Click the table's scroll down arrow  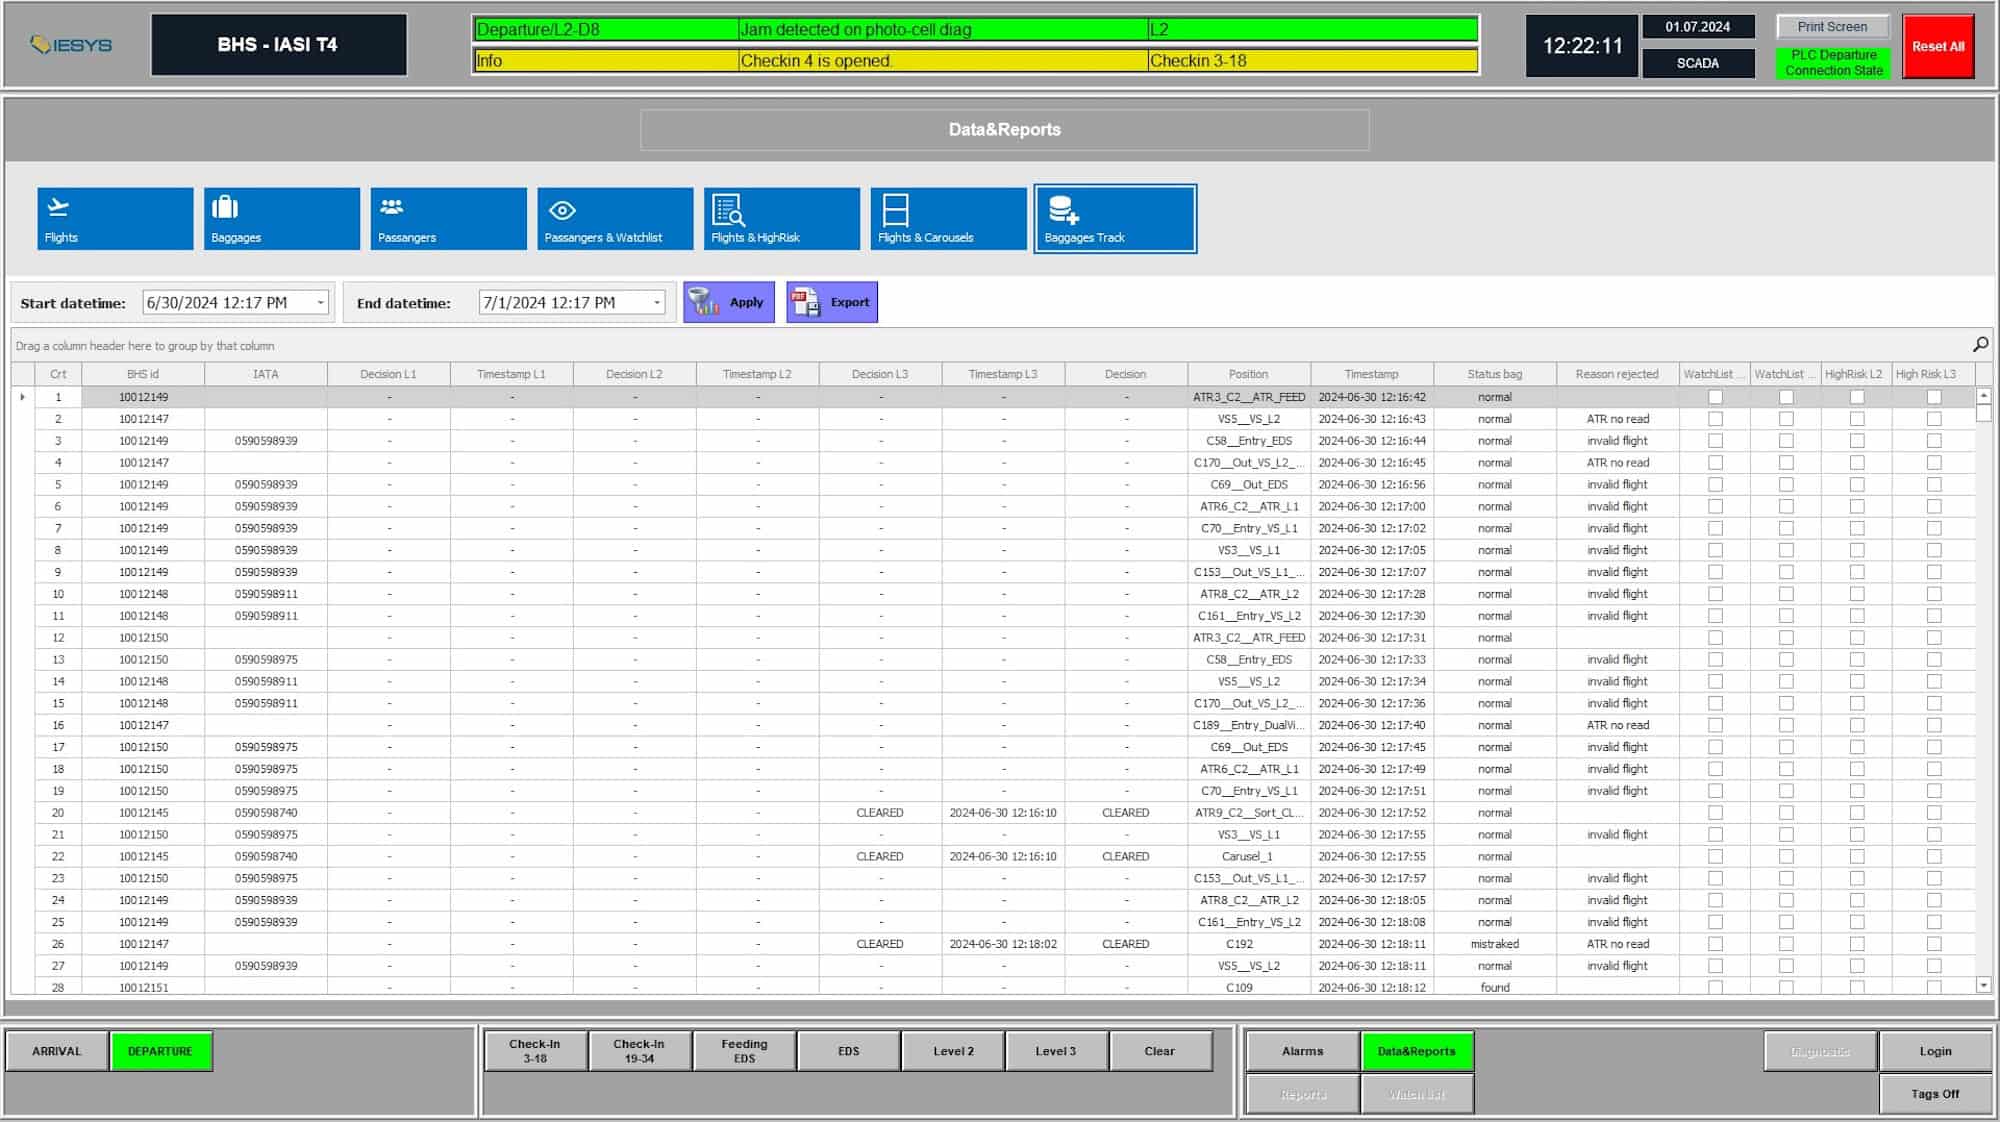1983,985
